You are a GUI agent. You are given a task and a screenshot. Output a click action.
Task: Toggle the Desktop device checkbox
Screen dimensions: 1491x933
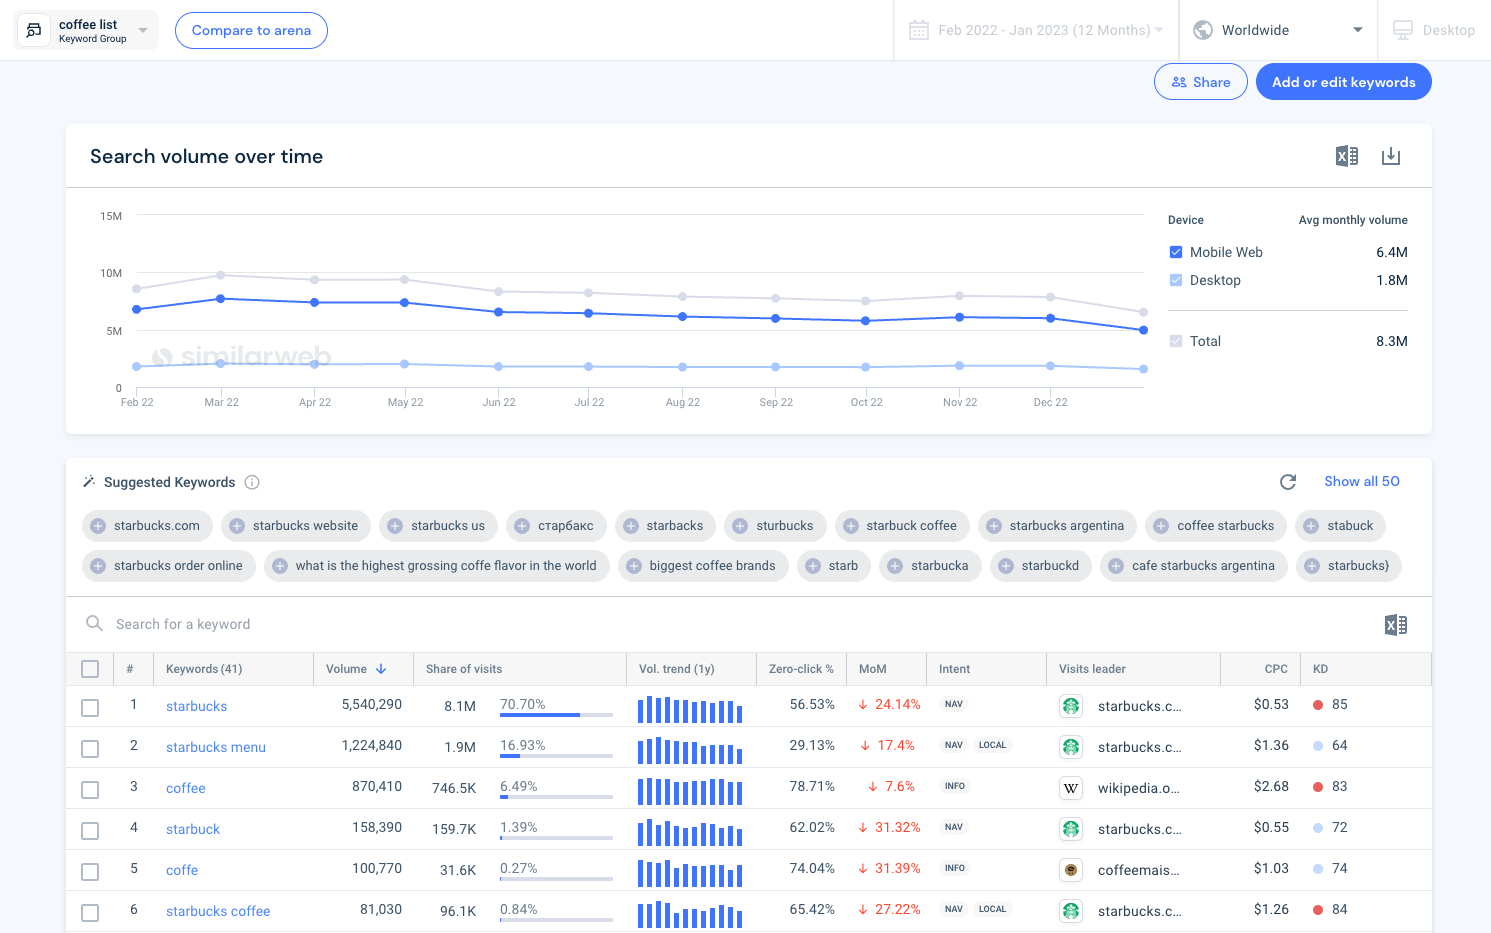tap(1176, 280)
